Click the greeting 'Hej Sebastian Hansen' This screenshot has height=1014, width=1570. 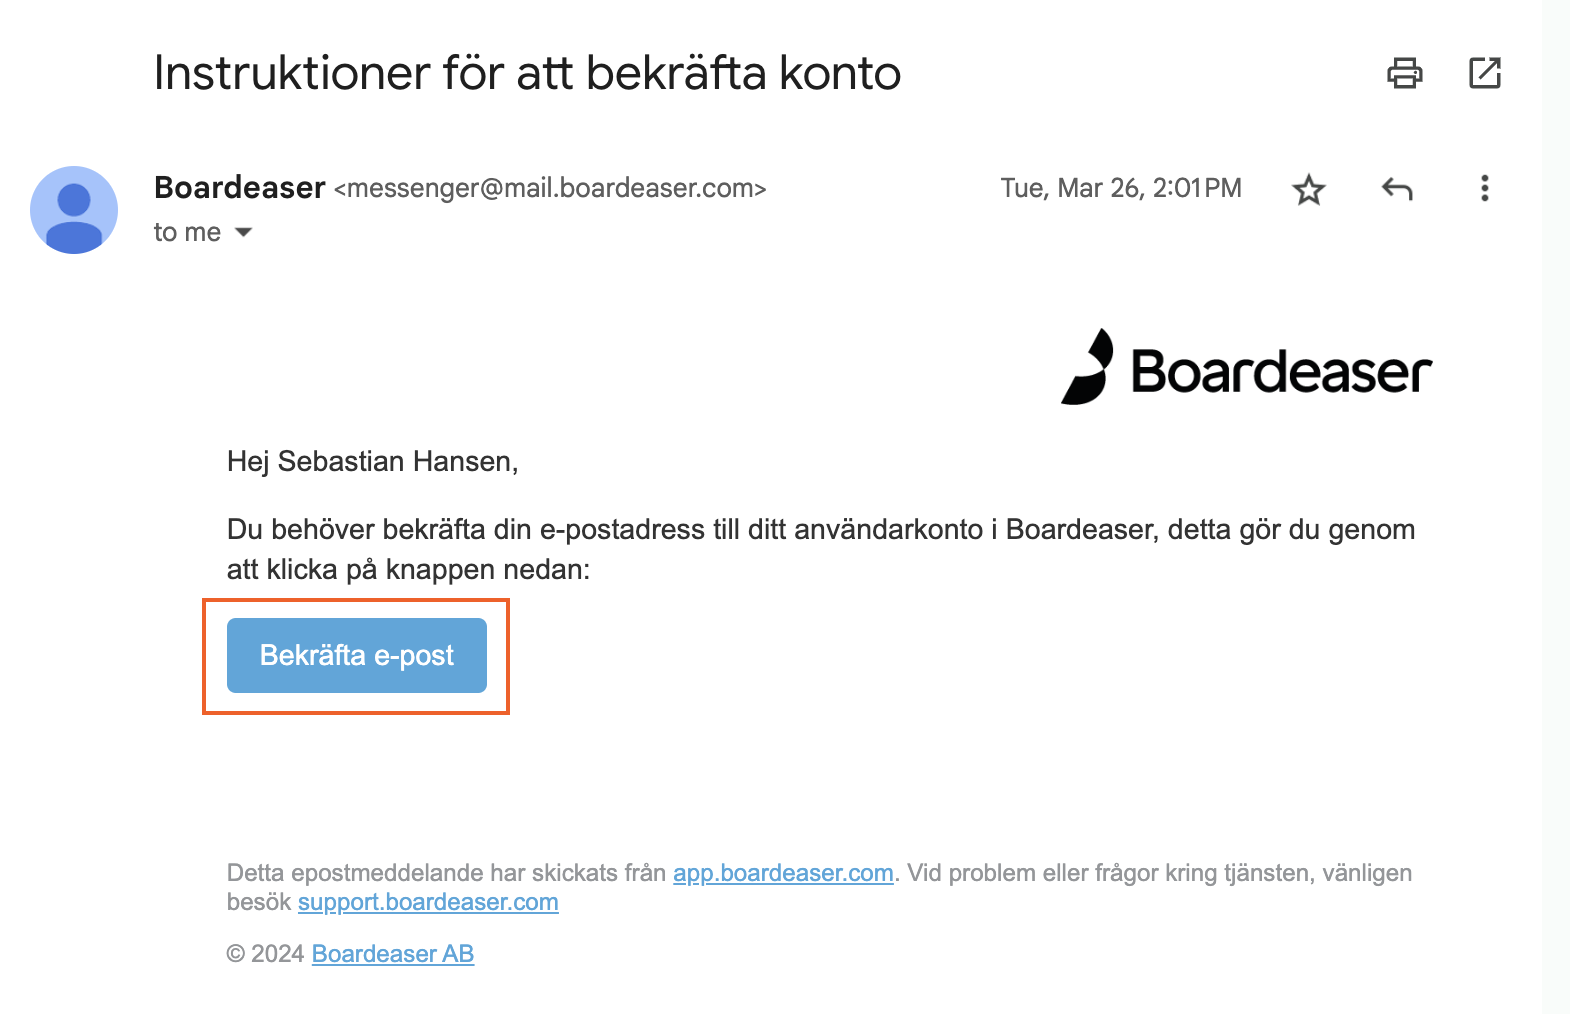pos(370,462)
